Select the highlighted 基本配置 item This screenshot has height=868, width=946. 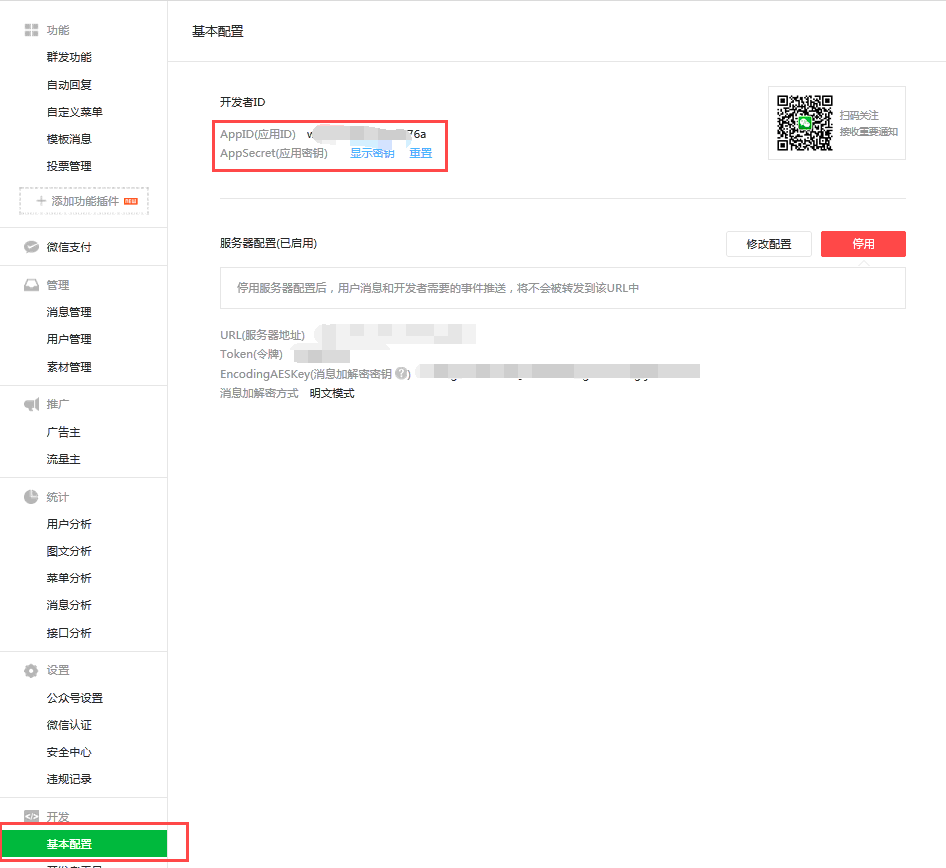[84, 844]
